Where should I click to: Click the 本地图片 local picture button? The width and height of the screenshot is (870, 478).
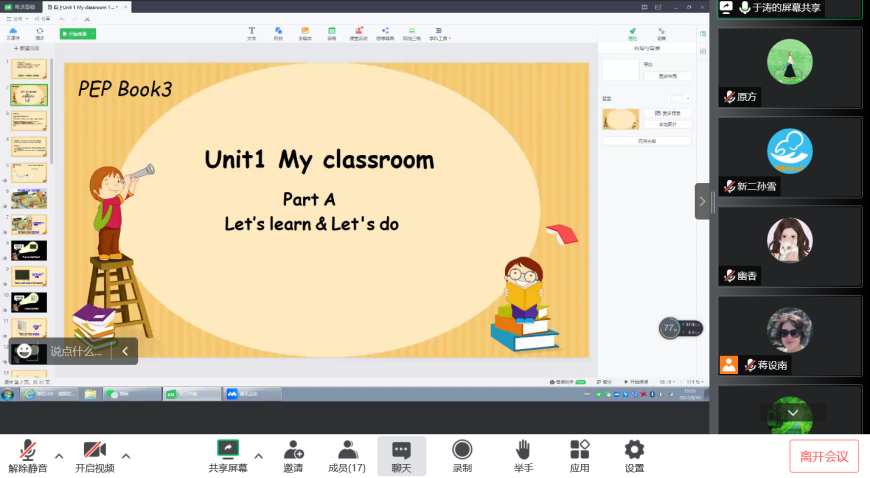pos(667,124)
